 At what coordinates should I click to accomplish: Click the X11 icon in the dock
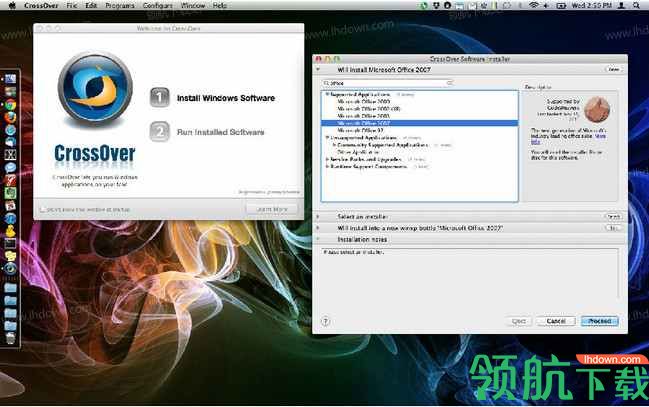(x=10, y=155)
